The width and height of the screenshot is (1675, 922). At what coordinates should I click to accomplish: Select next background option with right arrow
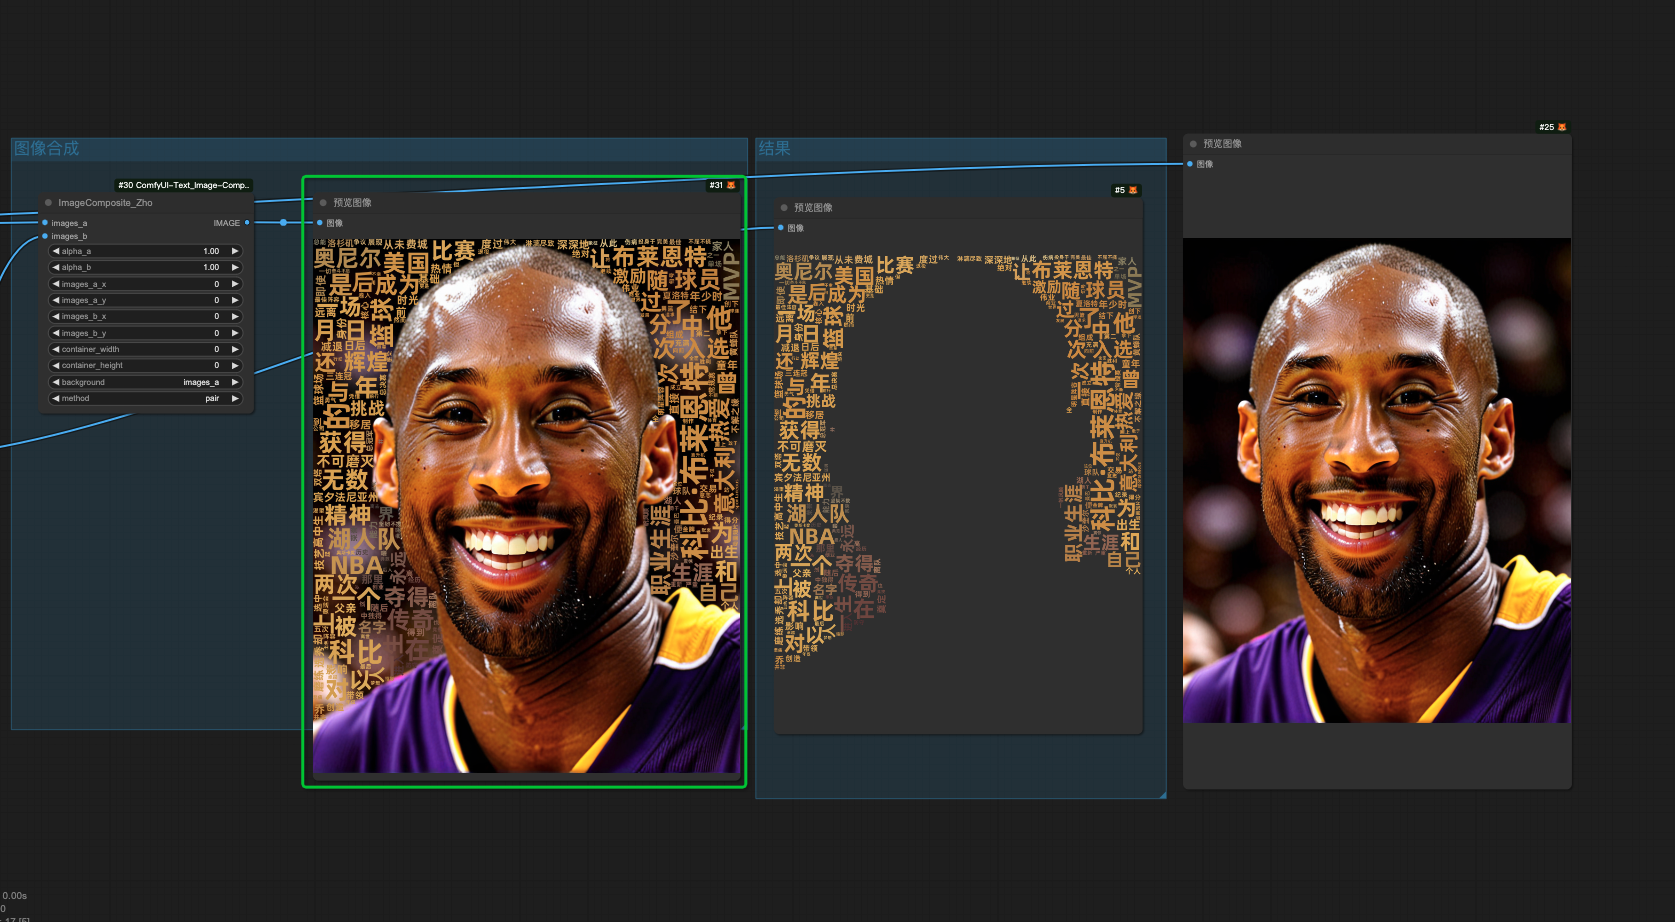click(235, 382)
